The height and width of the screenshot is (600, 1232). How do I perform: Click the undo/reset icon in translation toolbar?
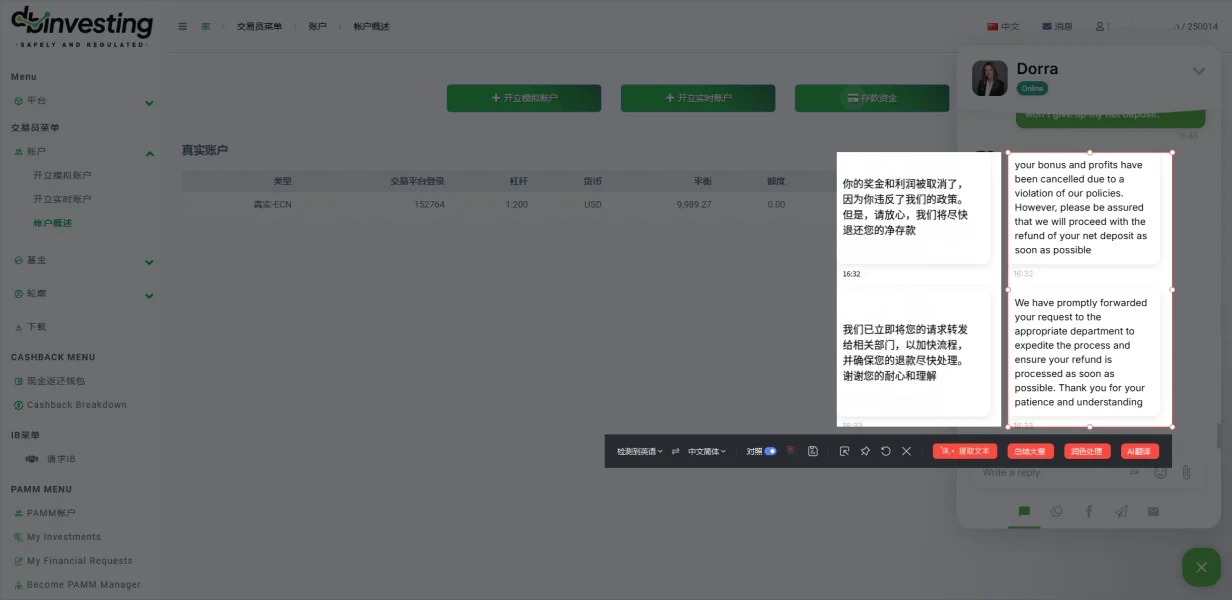coord(886,451)
